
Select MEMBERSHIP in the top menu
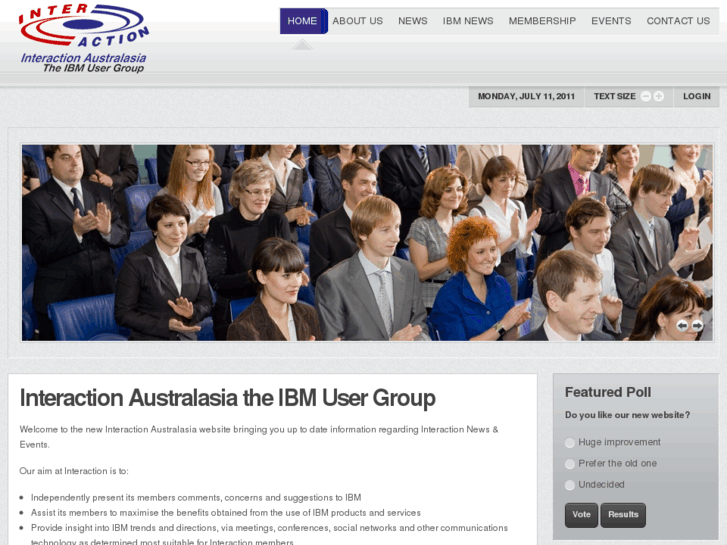[542, 21]
